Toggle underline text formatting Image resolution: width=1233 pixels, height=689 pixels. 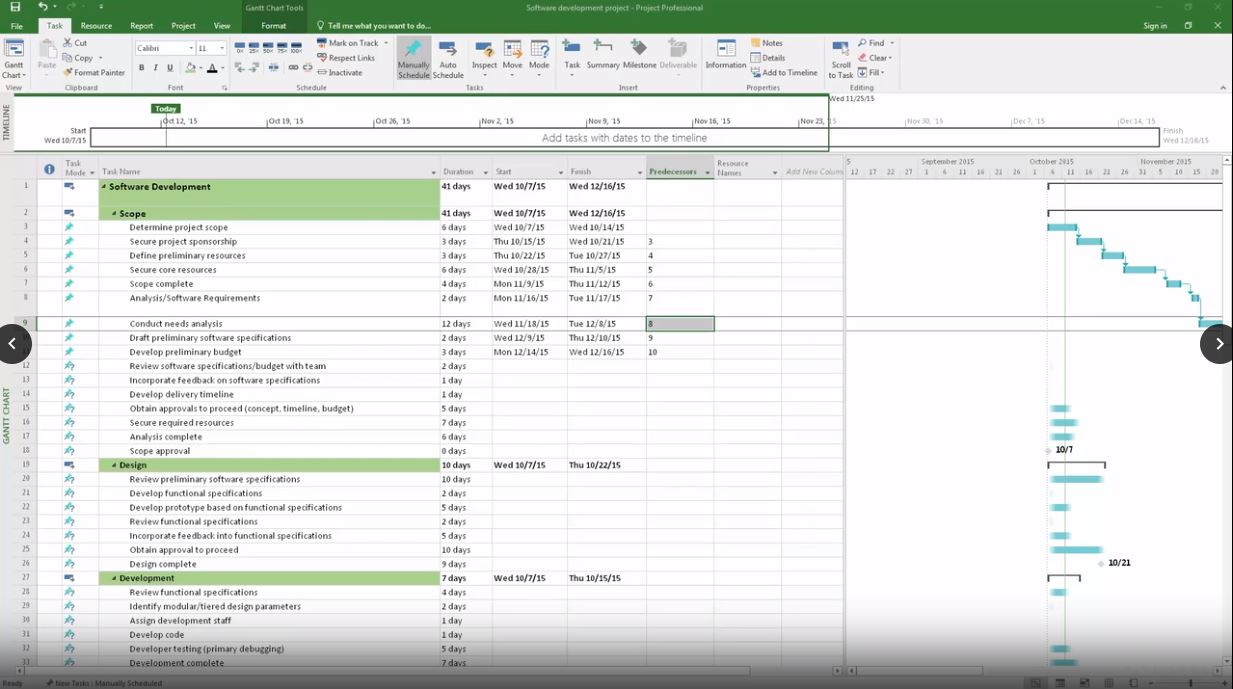coord(170,68)
